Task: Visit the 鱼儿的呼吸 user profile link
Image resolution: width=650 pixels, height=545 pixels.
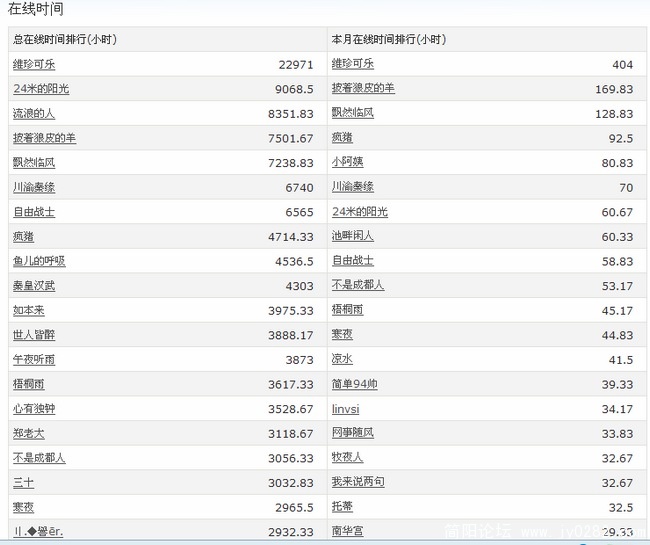Action: (39, 261)
